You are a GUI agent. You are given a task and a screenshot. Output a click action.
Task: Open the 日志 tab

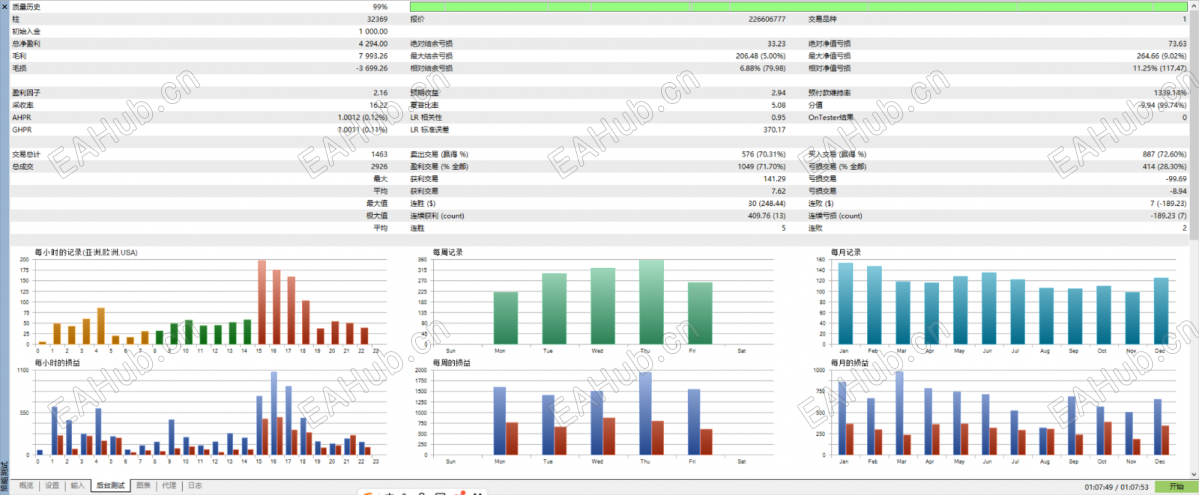(x=195, y=485)
